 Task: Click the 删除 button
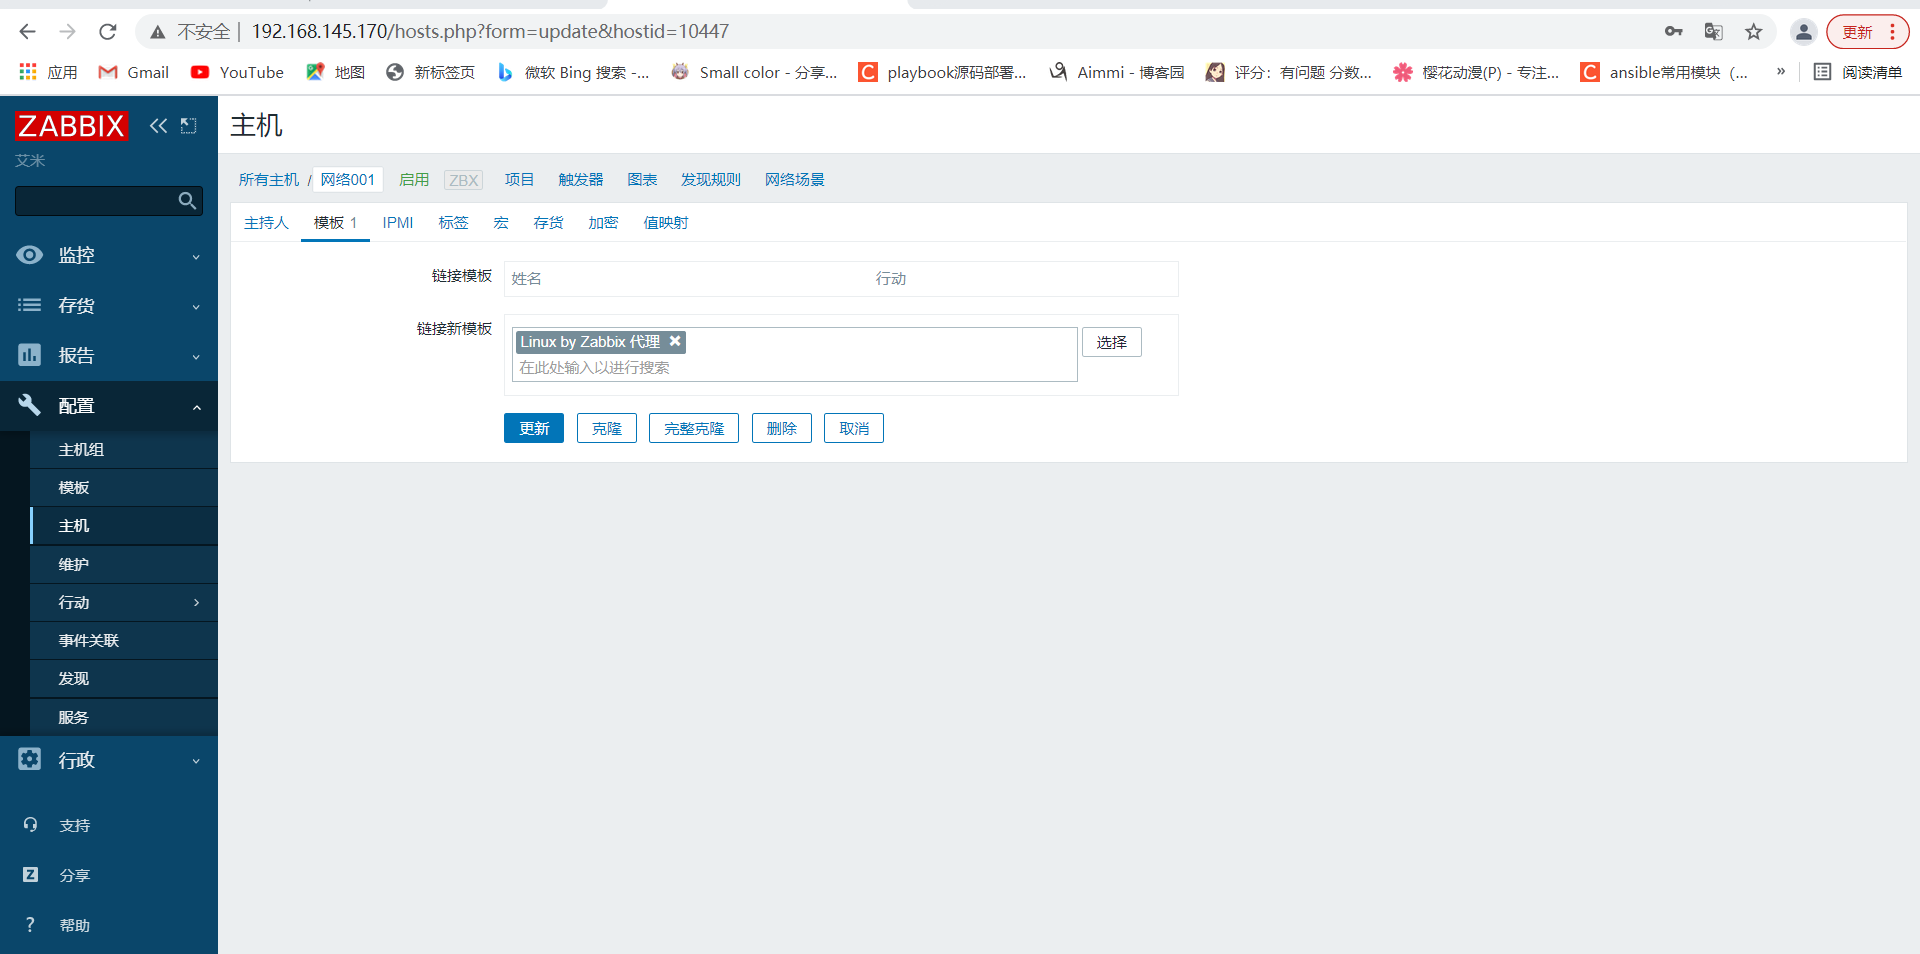(782, 428)
